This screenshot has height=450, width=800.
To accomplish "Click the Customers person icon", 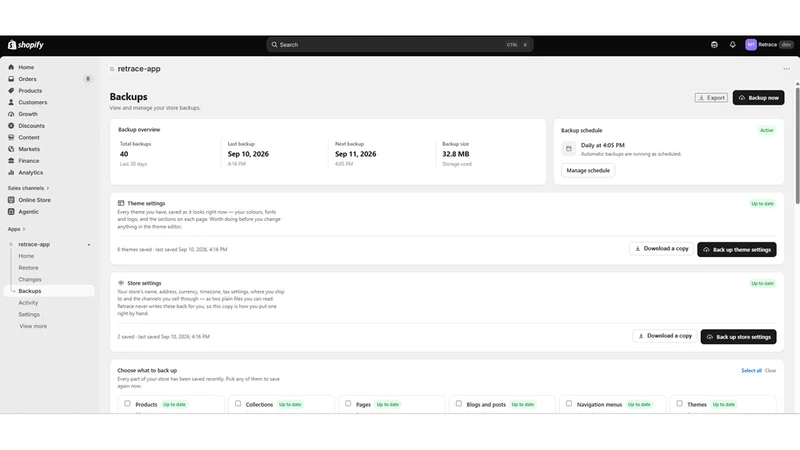I will point(11,103).
